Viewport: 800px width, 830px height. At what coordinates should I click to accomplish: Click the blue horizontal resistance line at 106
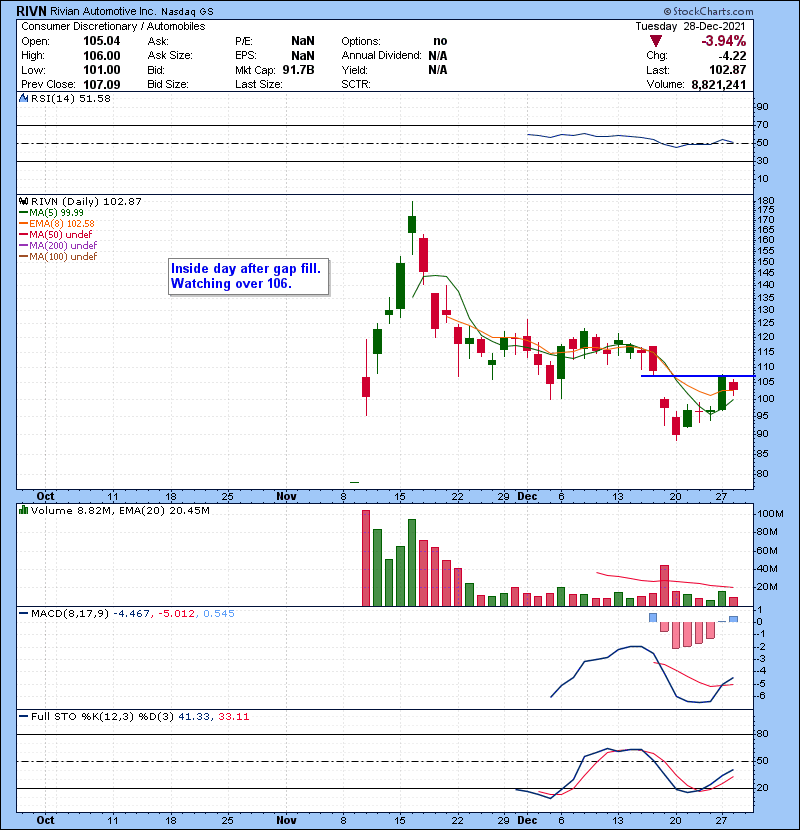pos(697,376)
